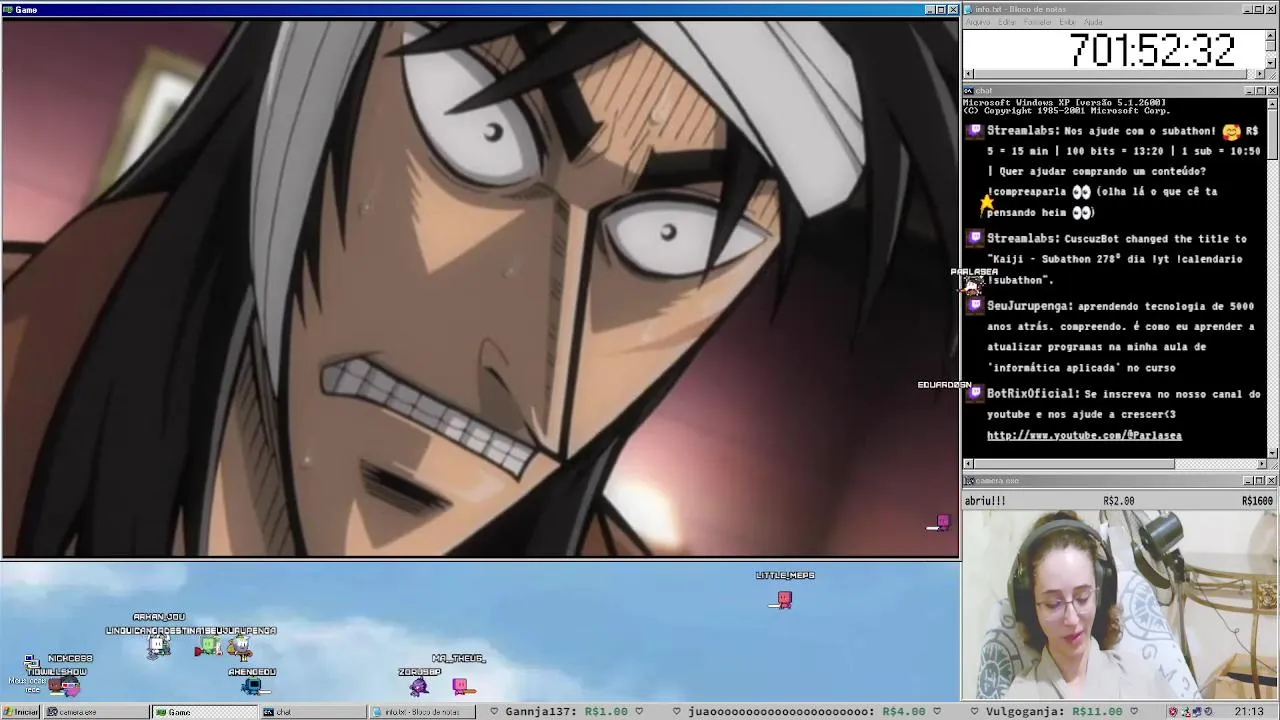This screenshot has width=1280, height=720.
Task: Click the chat horizontal scrollbar thumb
Action: click(1074, 464)
